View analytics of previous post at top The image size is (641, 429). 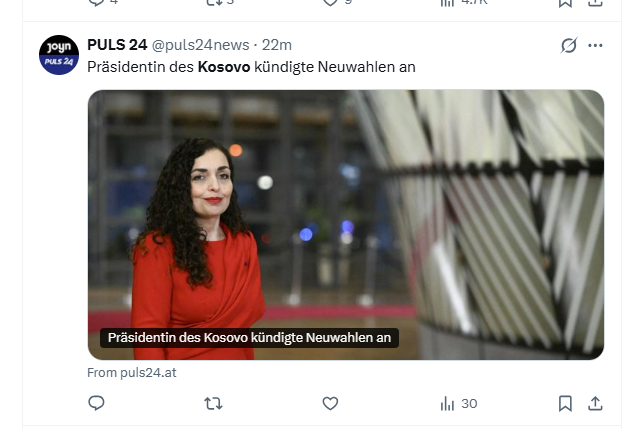pyautogui.click(x=464, y=3)
